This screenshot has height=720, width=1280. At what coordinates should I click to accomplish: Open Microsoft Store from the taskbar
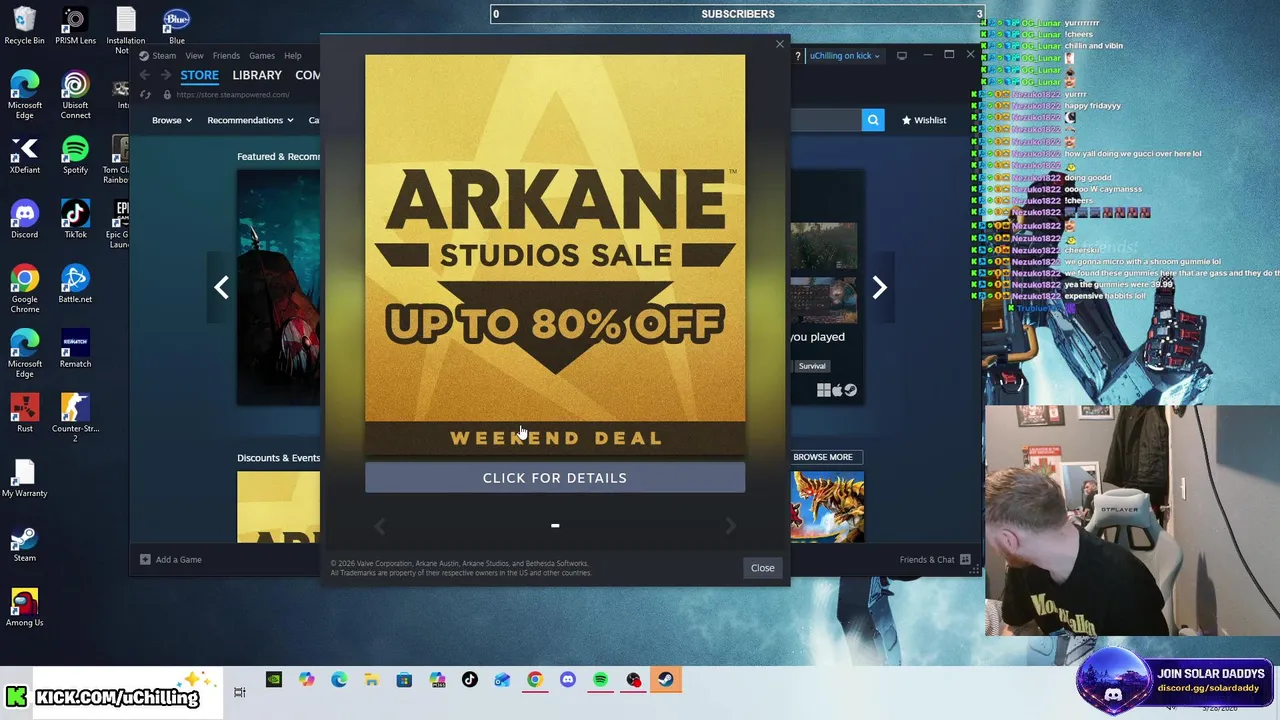pos(404,680)
